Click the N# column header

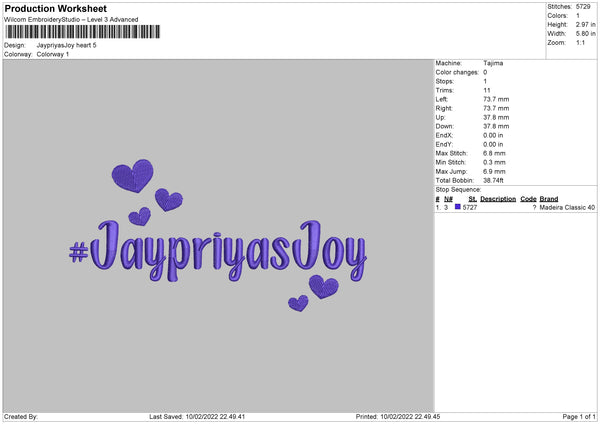tap(448, 199)
